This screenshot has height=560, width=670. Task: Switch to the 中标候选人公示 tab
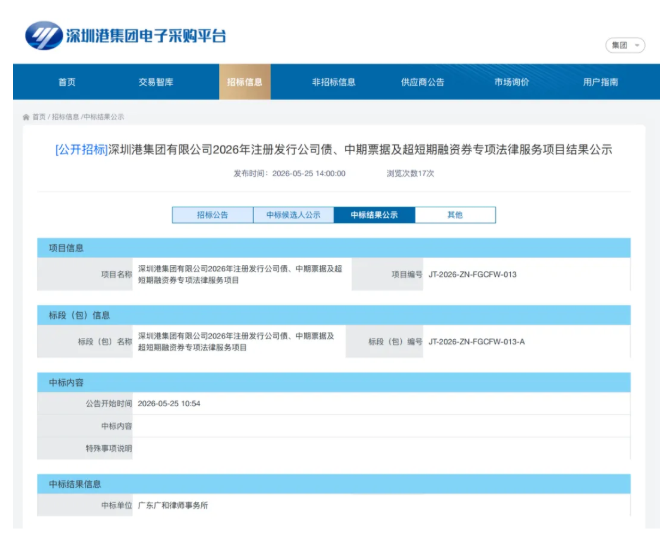pyautogui.click(x=294, y=215)
